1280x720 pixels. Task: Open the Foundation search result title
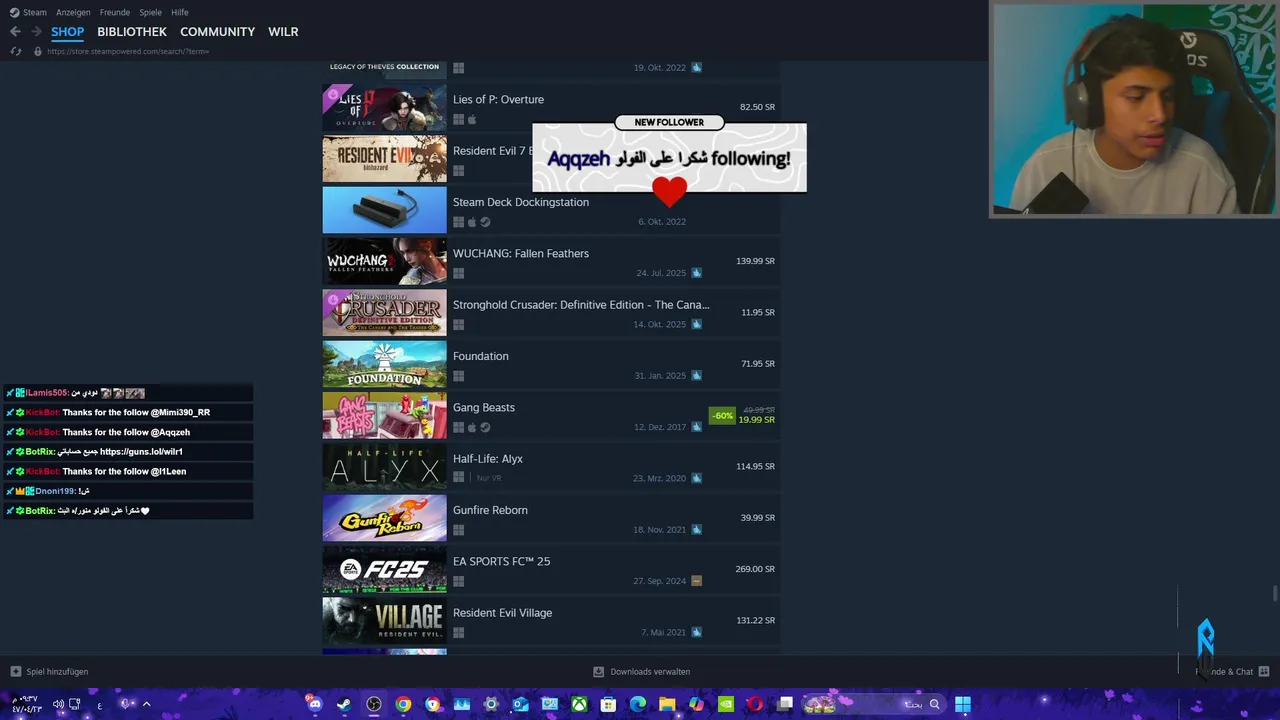pyautogui.click(x=481, y=356)
